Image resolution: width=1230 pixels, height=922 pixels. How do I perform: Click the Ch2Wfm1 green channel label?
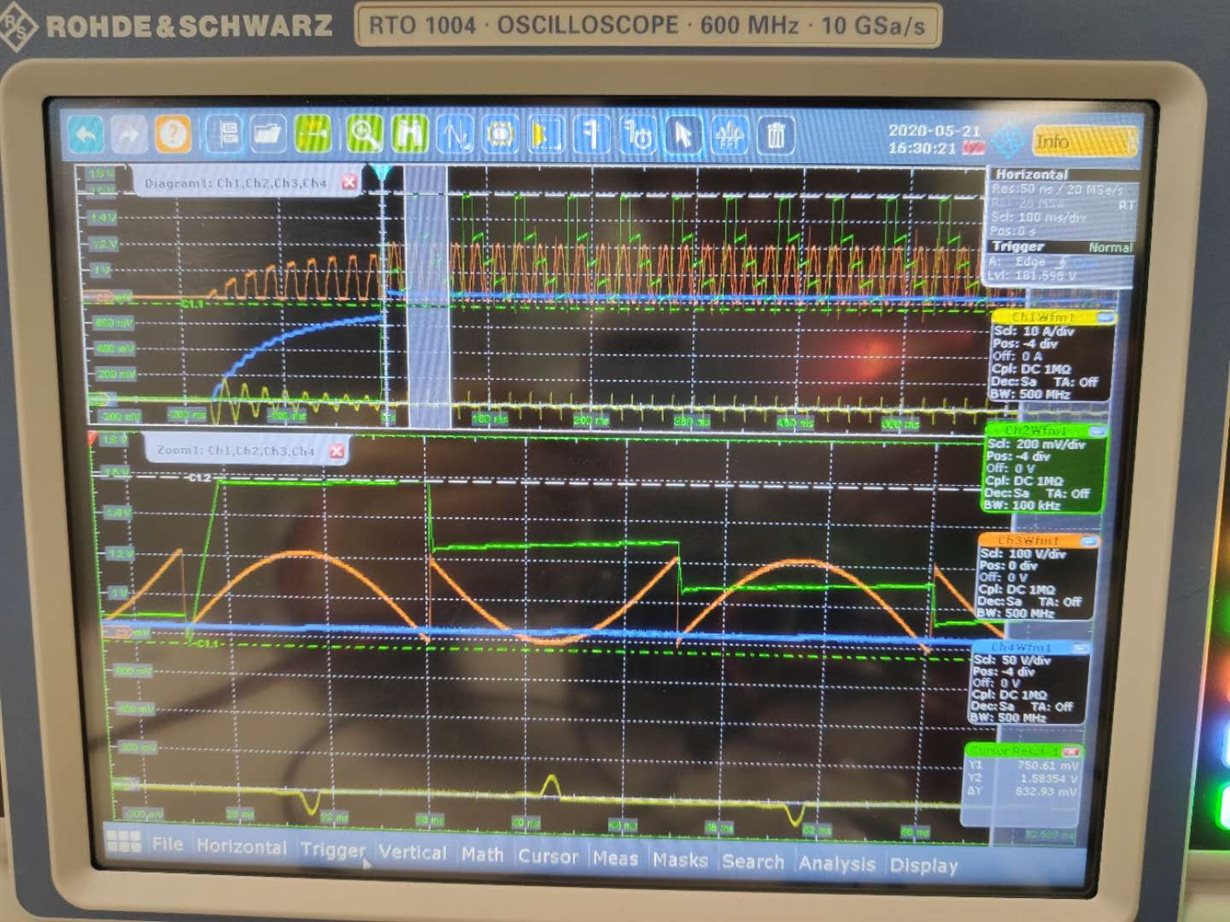pos(1036,430)
